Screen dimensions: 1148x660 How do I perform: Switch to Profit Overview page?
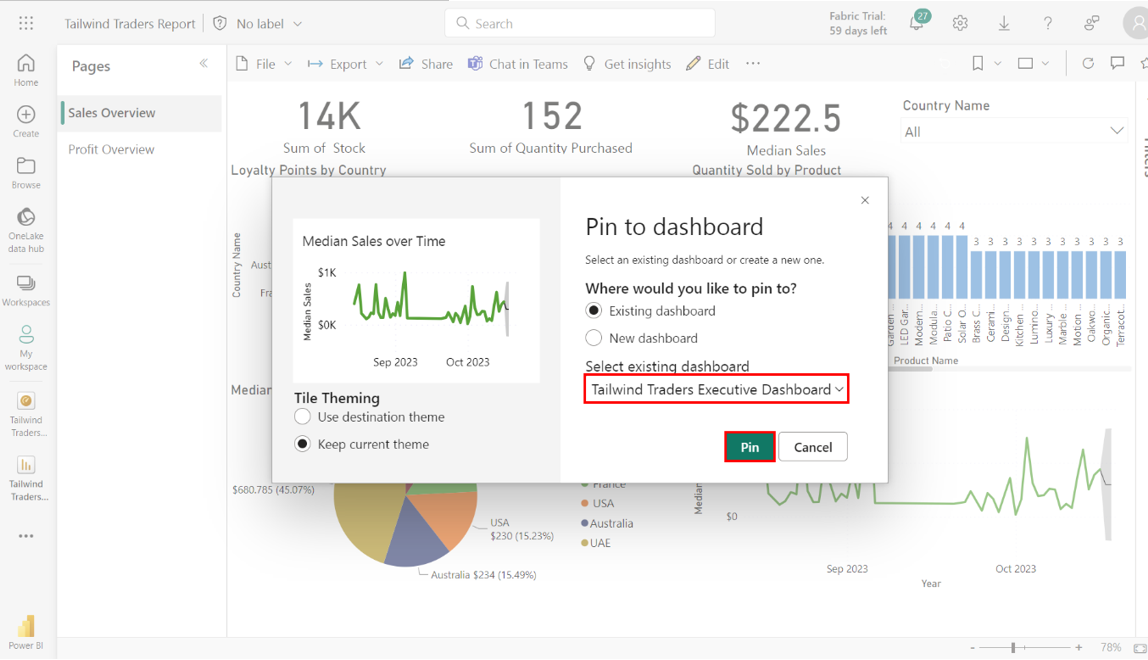(111, 149)
